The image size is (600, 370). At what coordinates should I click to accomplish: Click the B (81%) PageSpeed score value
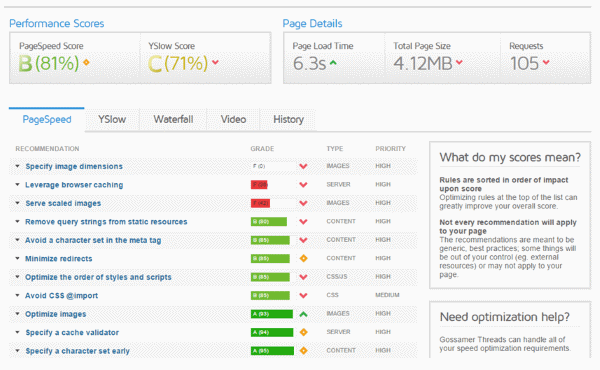tap(49, 63)
